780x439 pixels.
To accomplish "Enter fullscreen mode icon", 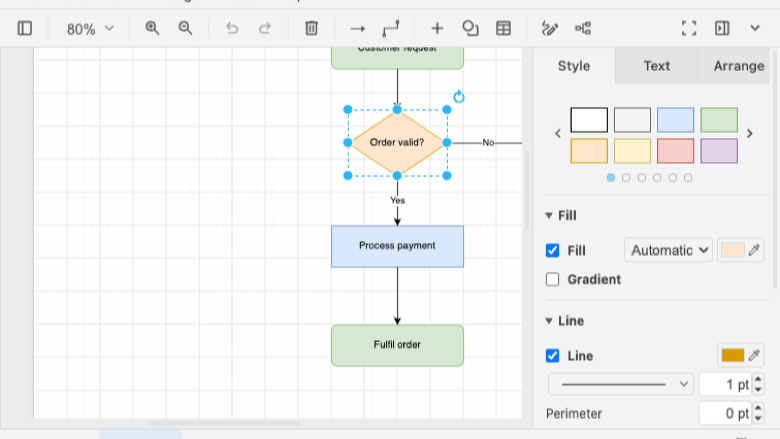I will point(689,28).
